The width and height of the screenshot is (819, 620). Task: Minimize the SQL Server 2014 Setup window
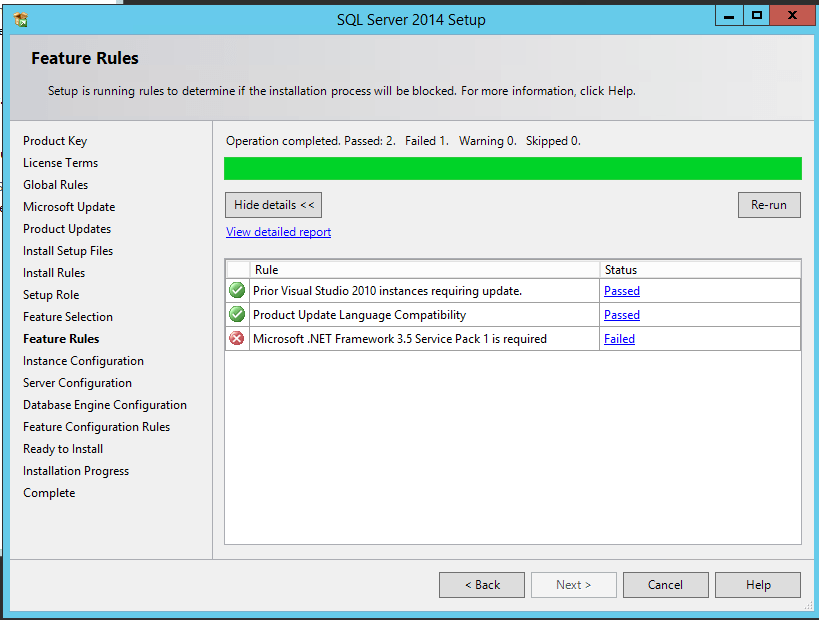click(729, 16)
